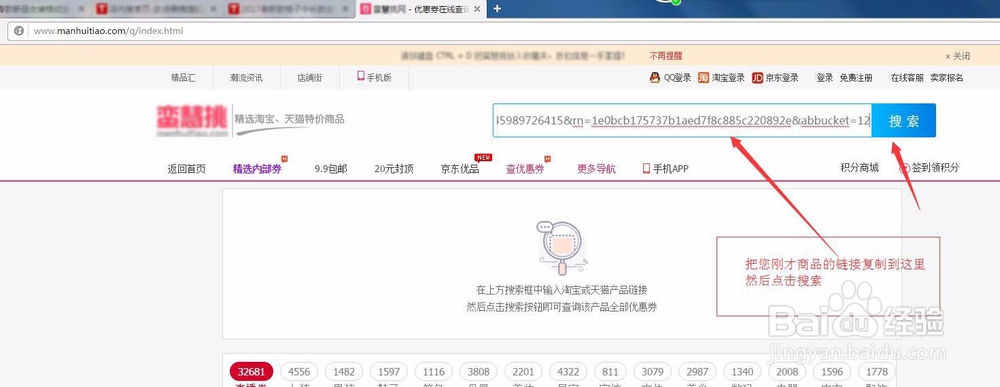Open 卖家报名 seller signup
The image size is (1000, 387).
pos(946,78)
